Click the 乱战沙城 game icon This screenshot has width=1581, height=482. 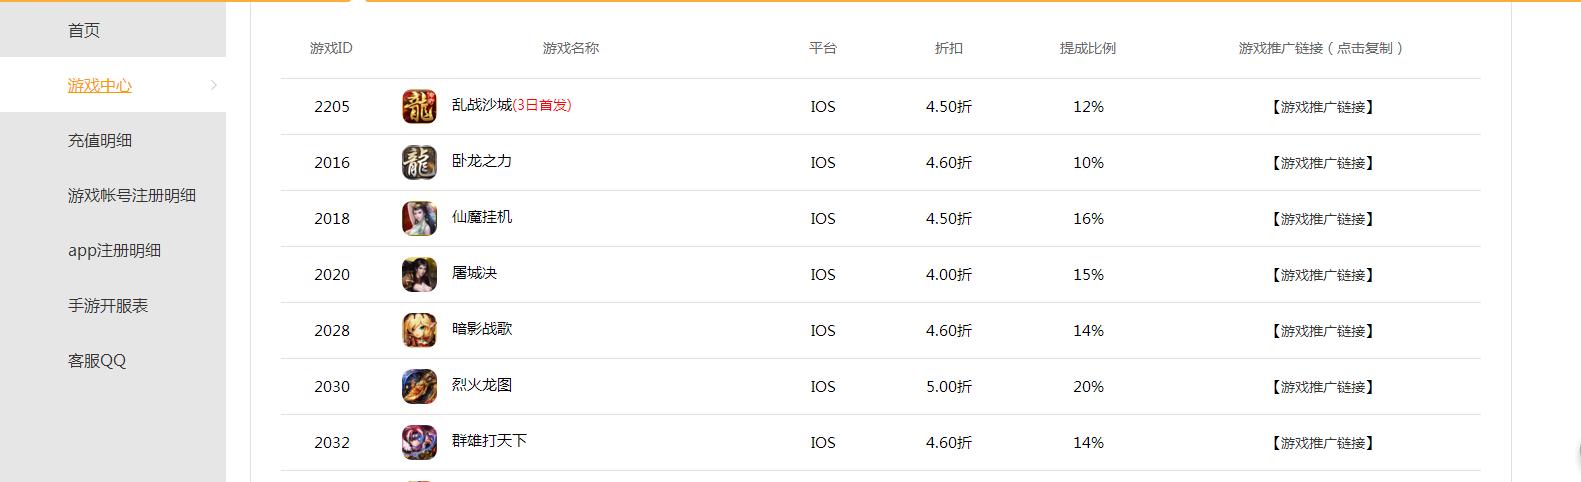[419, 107]
